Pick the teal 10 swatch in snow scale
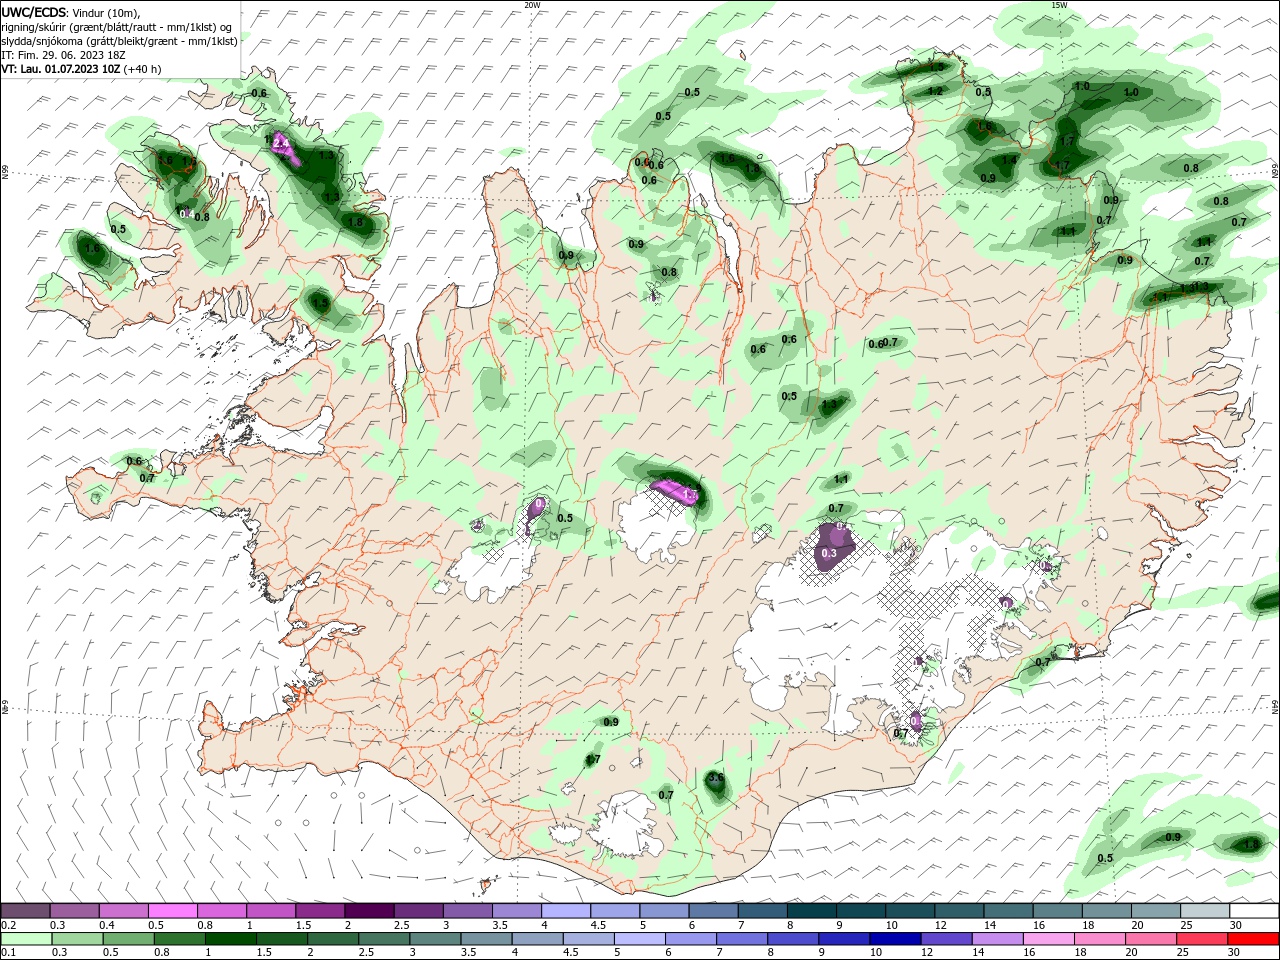The image size is (1280, 960). 911,911
